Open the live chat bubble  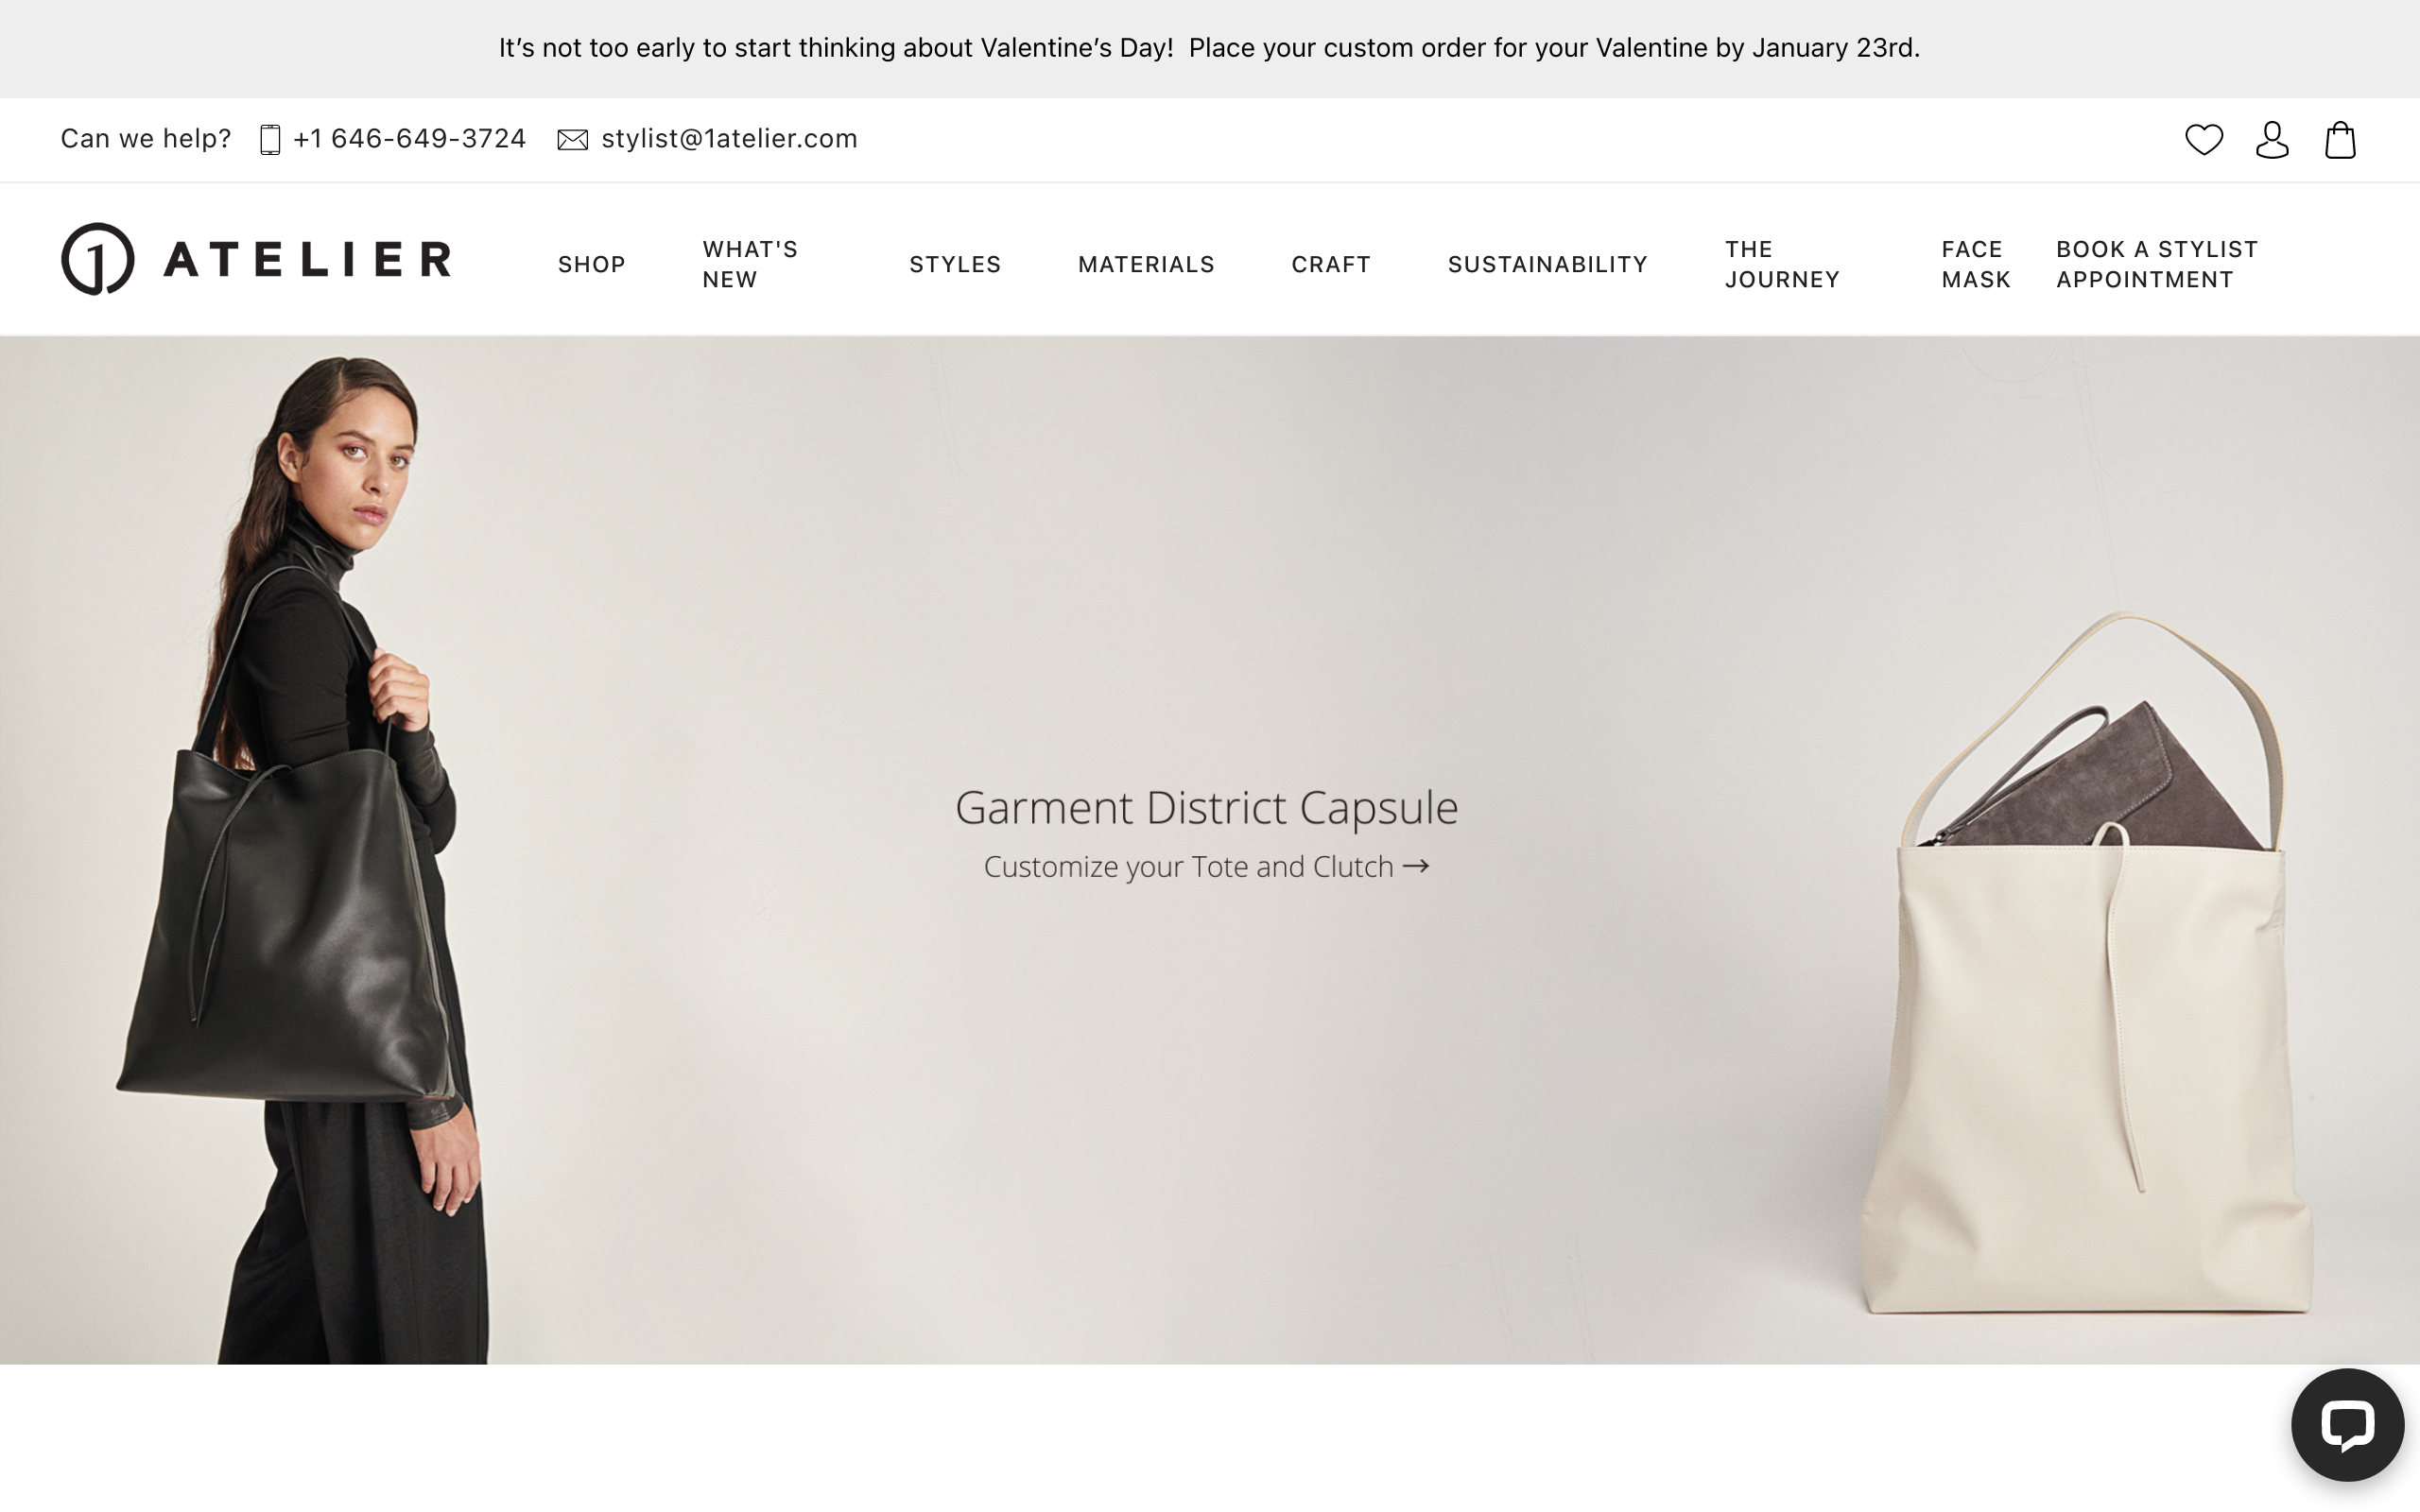click(x=2347, y=1424)
